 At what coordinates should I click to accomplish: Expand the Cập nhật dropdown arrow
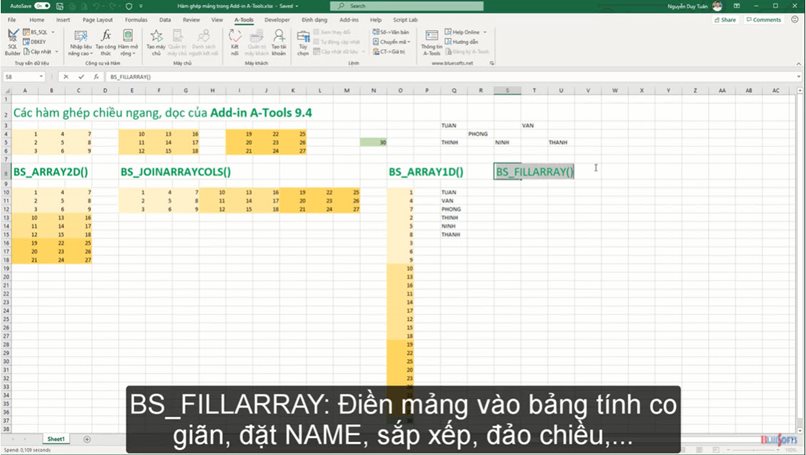coord(57,51)
